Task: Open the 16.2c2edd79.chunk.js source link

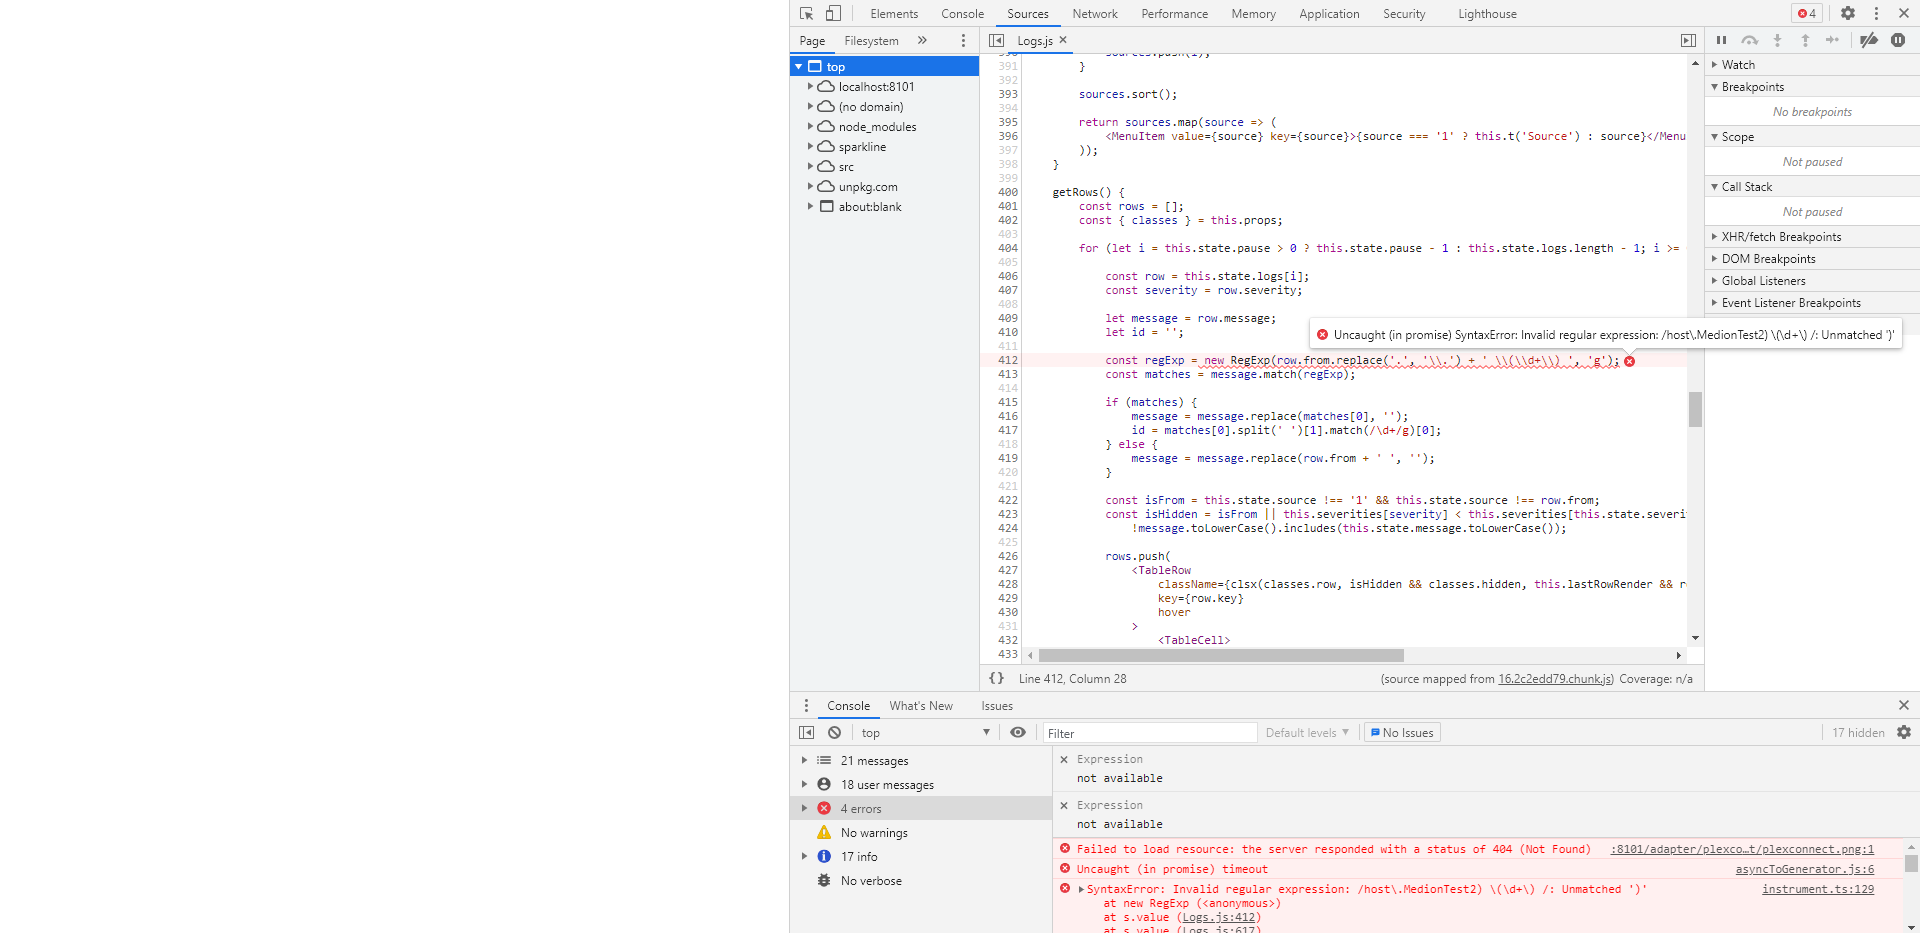Action: pos(1555,679)
